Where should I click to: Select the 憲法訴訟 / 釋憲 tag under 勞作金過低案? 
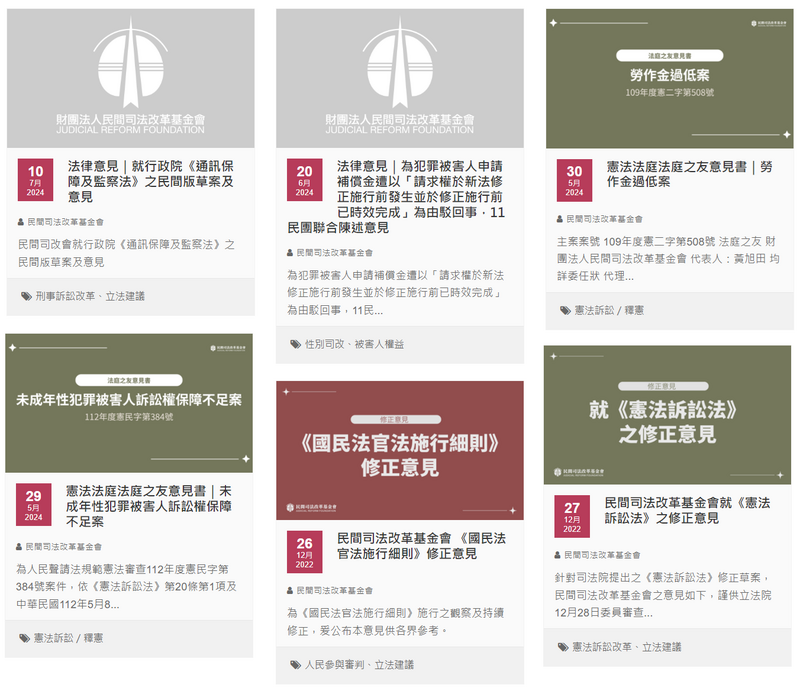[609, 310]
